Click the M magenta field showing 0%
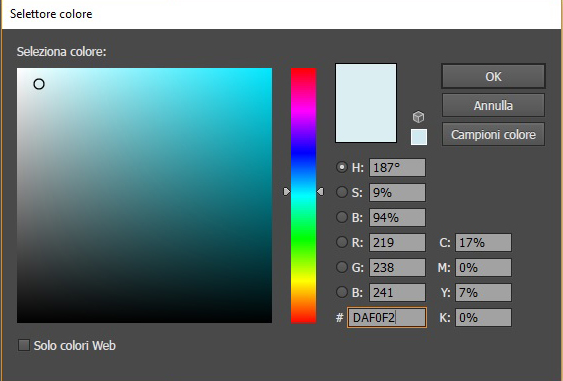 click(483, 268)
